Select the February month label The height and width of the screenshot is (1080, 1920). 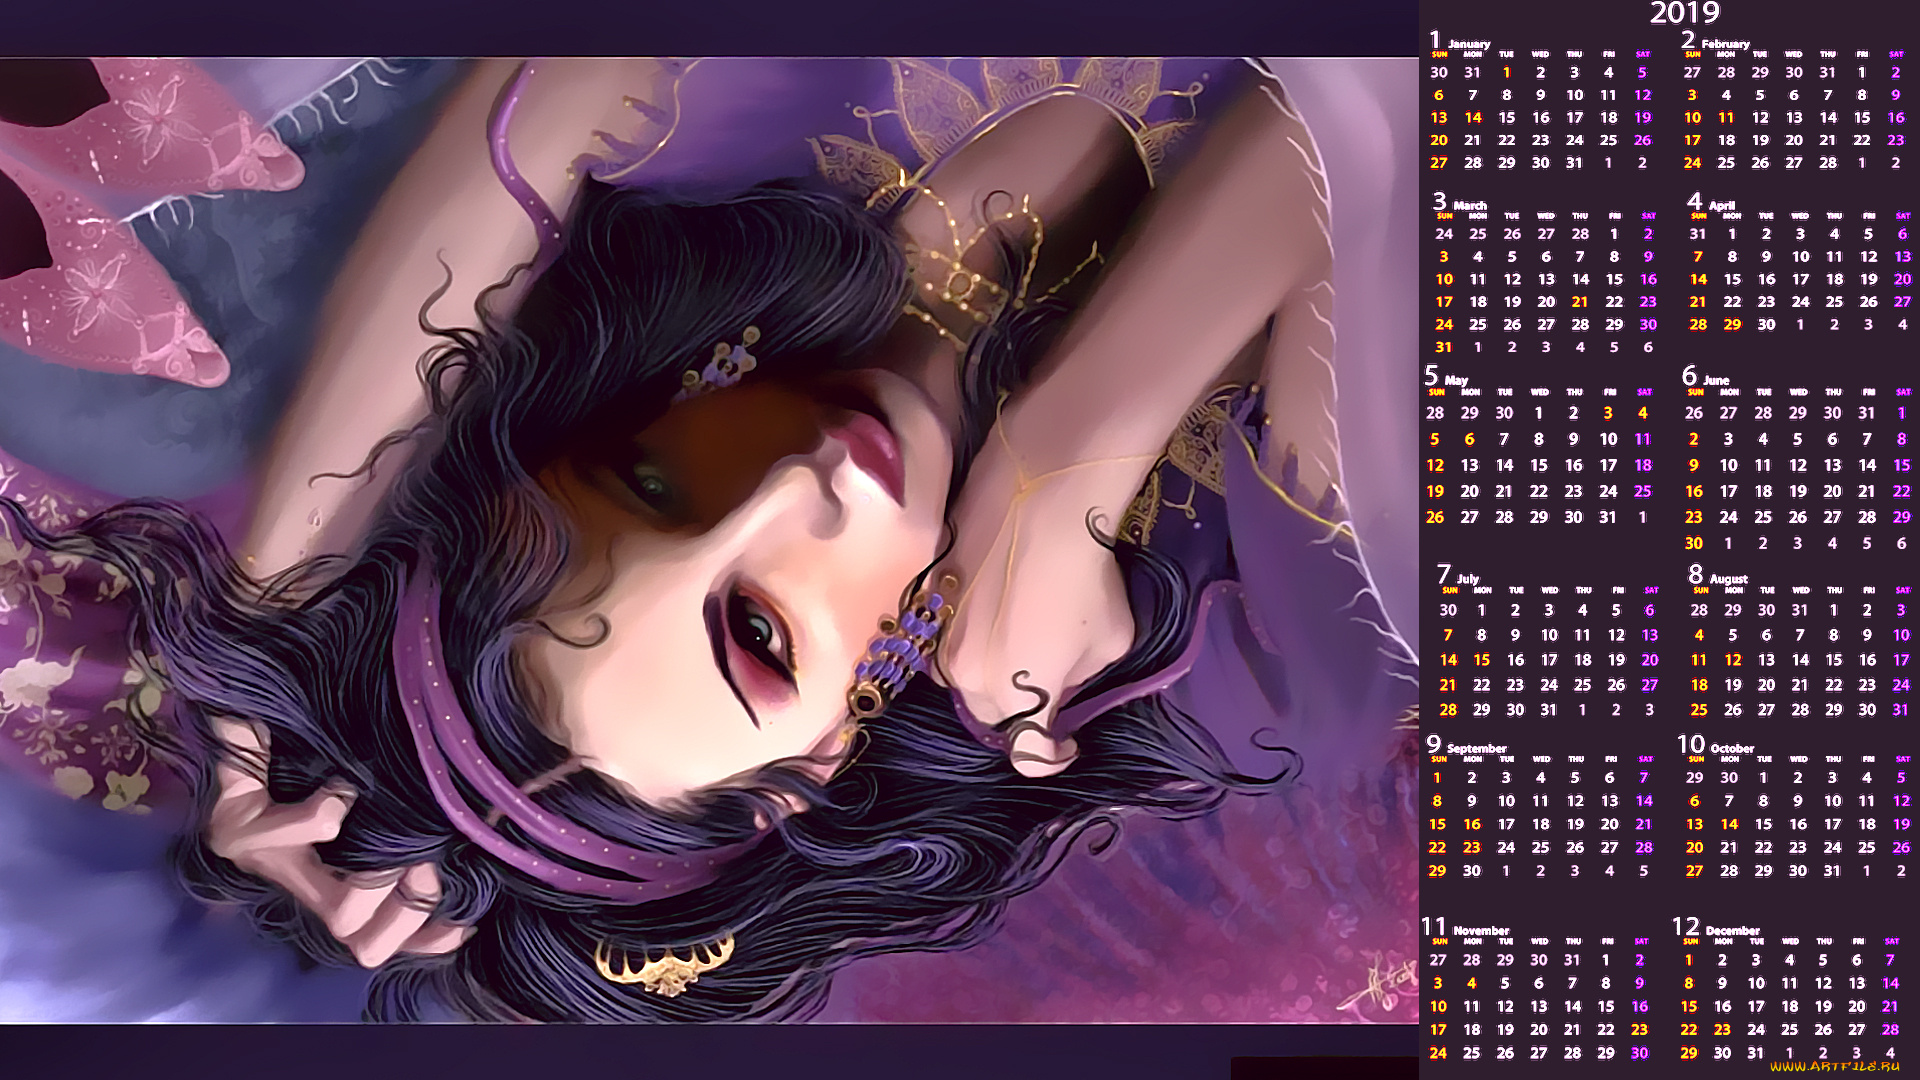click(1725, 44)
